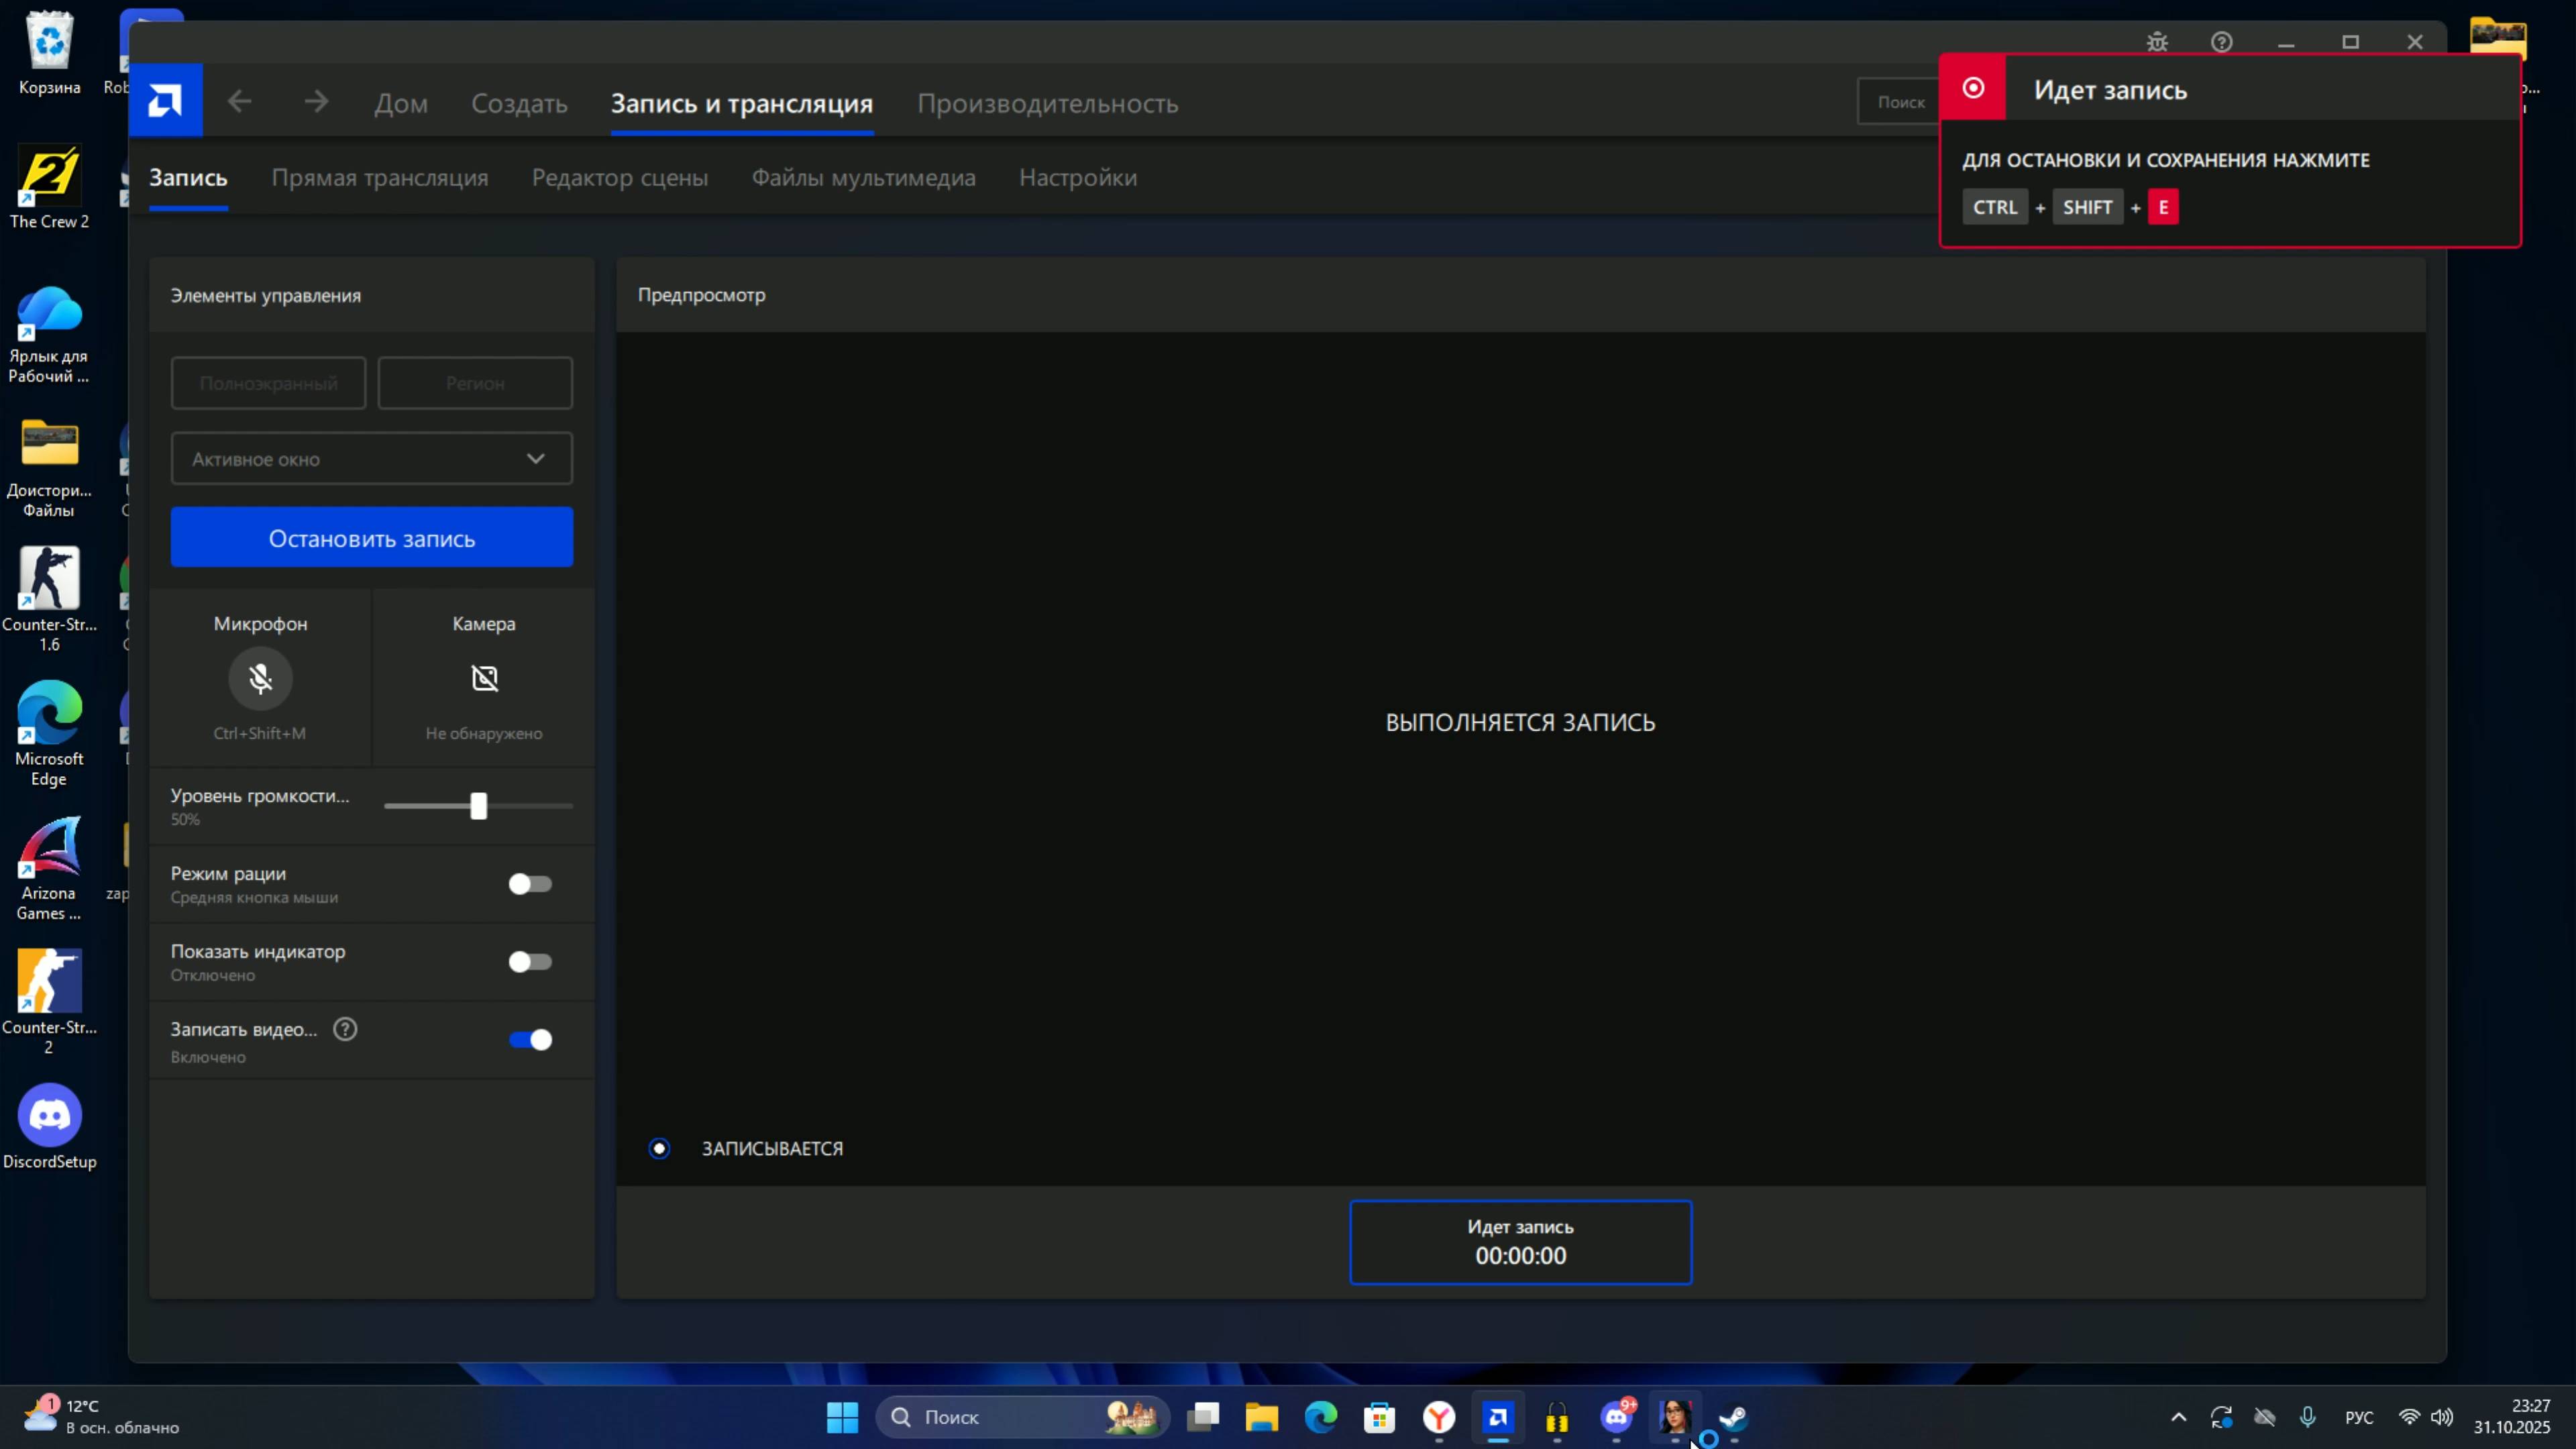
Task: Click help icon next to Записать видео
Action: pos(345,1029)
